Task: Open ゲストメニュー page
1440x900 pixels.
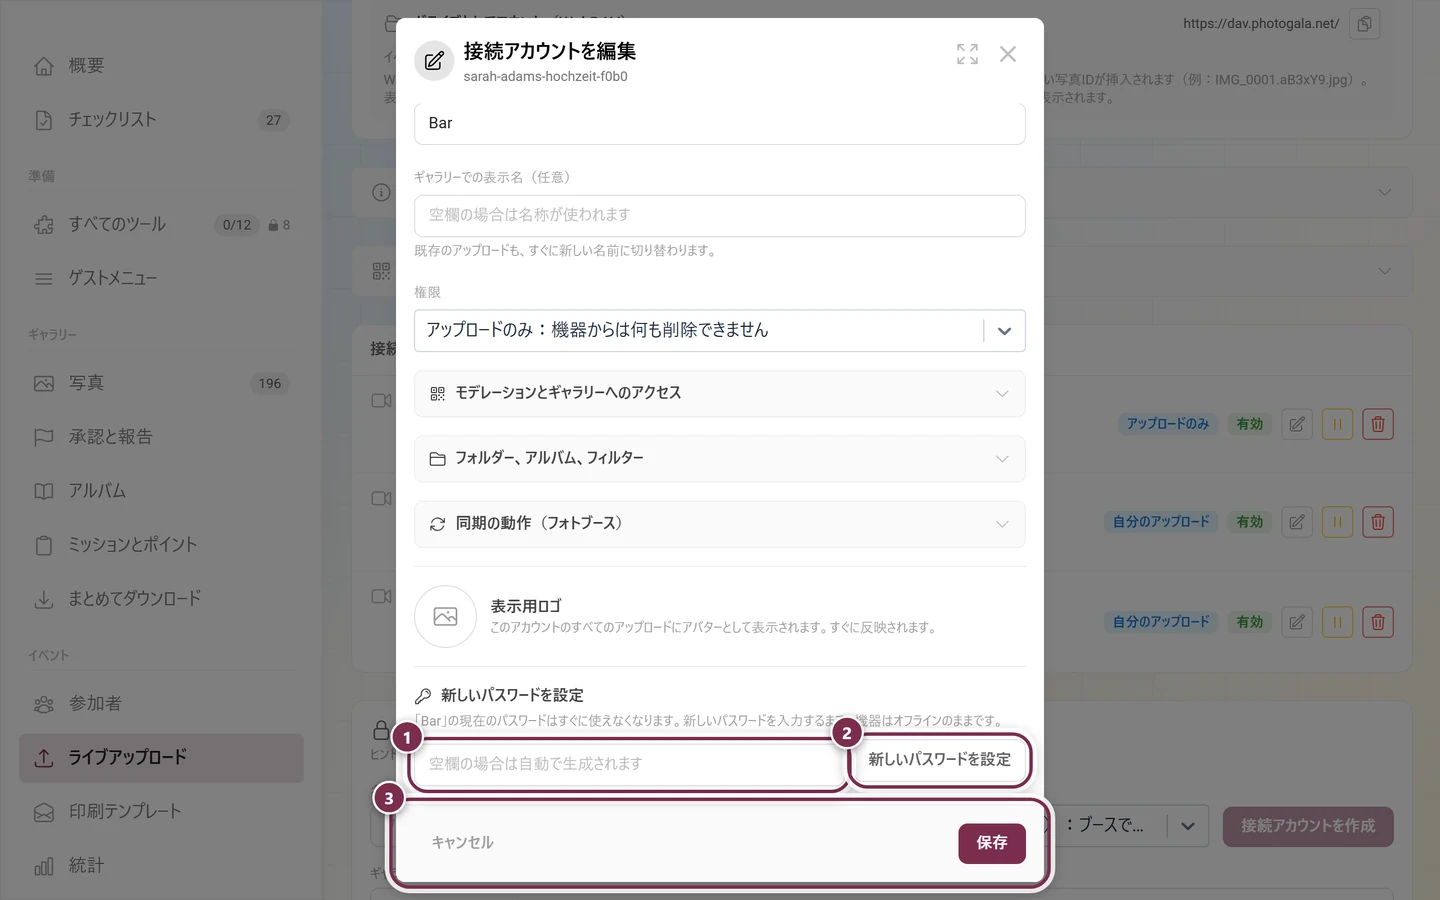Action: point(161,279)
